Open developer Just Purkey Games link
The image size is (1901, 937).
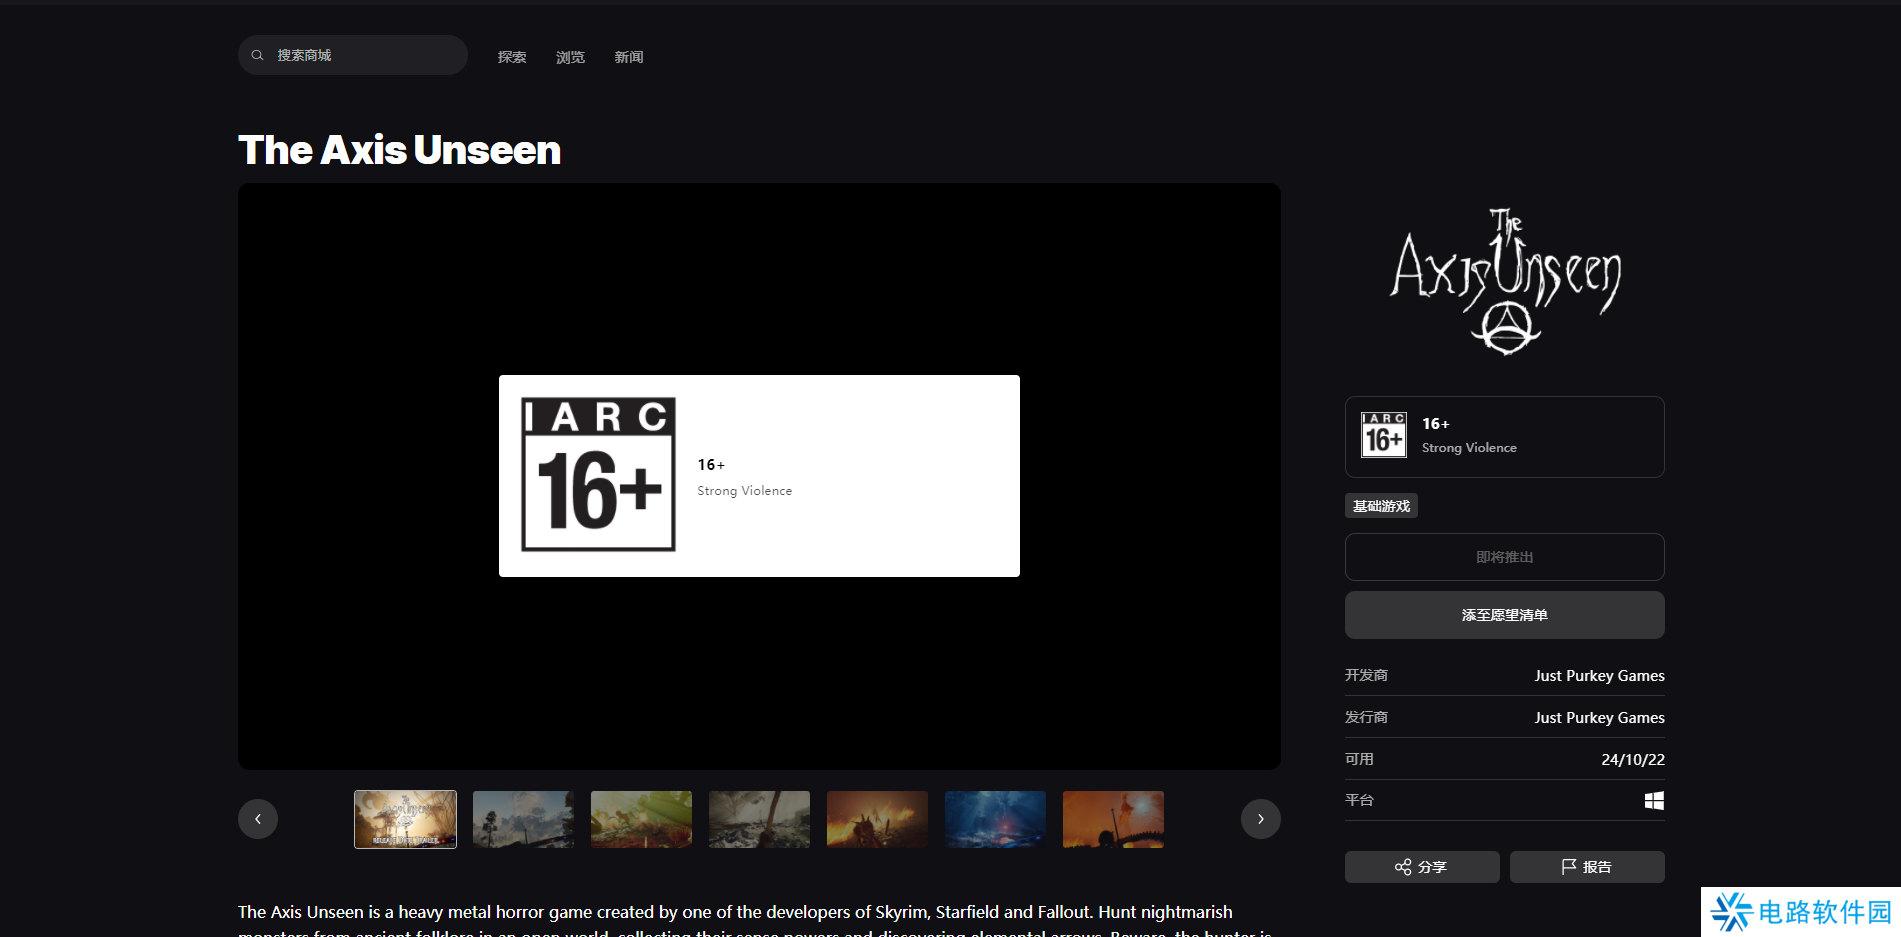pyautogui.click(x=1599, y=676)
